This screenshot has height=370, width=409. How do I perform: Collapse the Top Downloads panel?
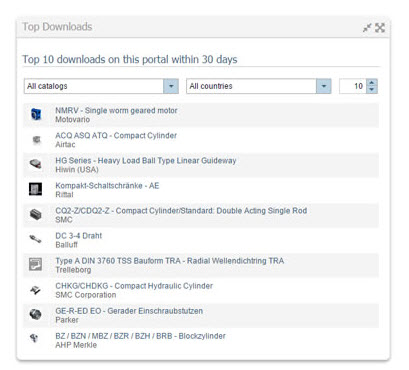pos(367,28)
